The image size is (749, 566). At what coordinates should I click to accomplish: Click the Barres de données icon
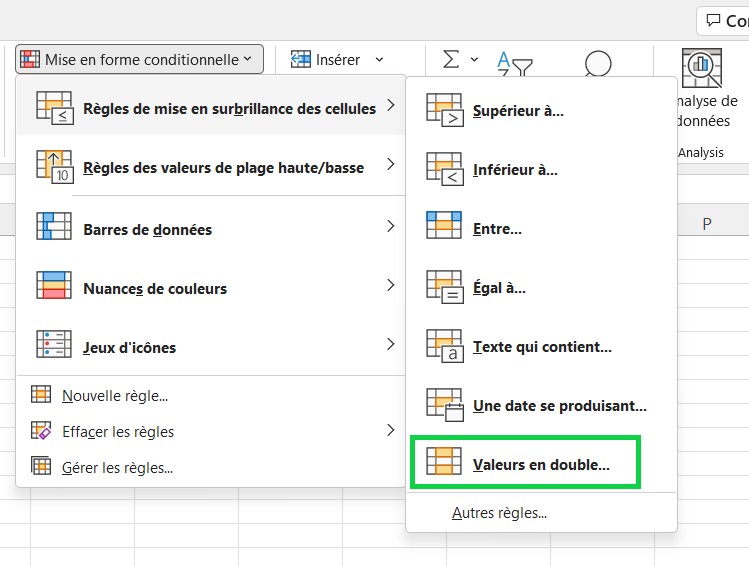tap(54, 226)
